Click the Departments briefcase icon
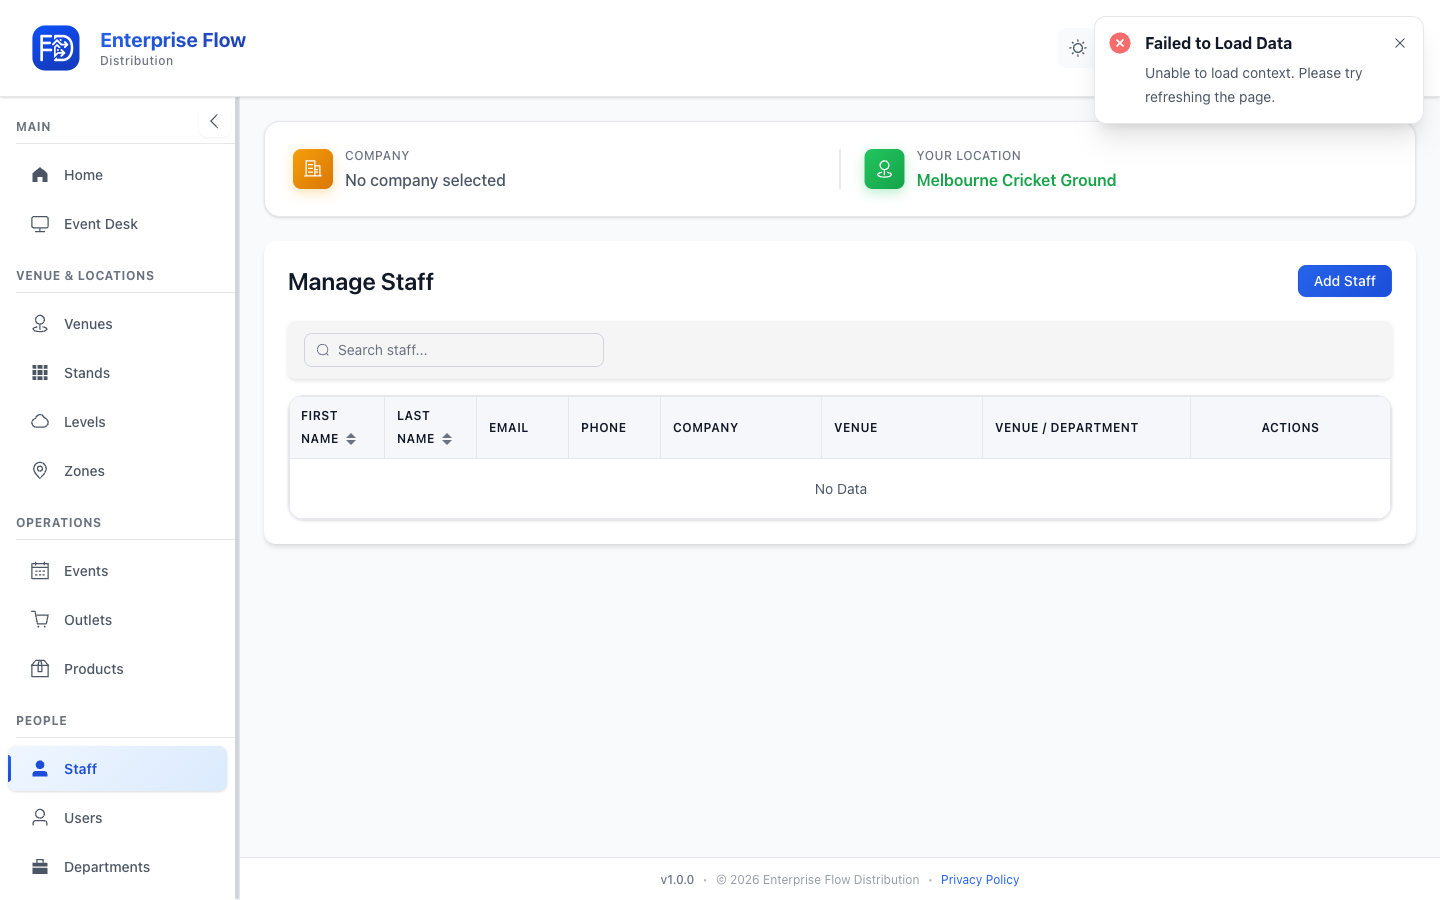Image resolution: width=1440 pixels, height=900 pixels. tap(40, 867)
